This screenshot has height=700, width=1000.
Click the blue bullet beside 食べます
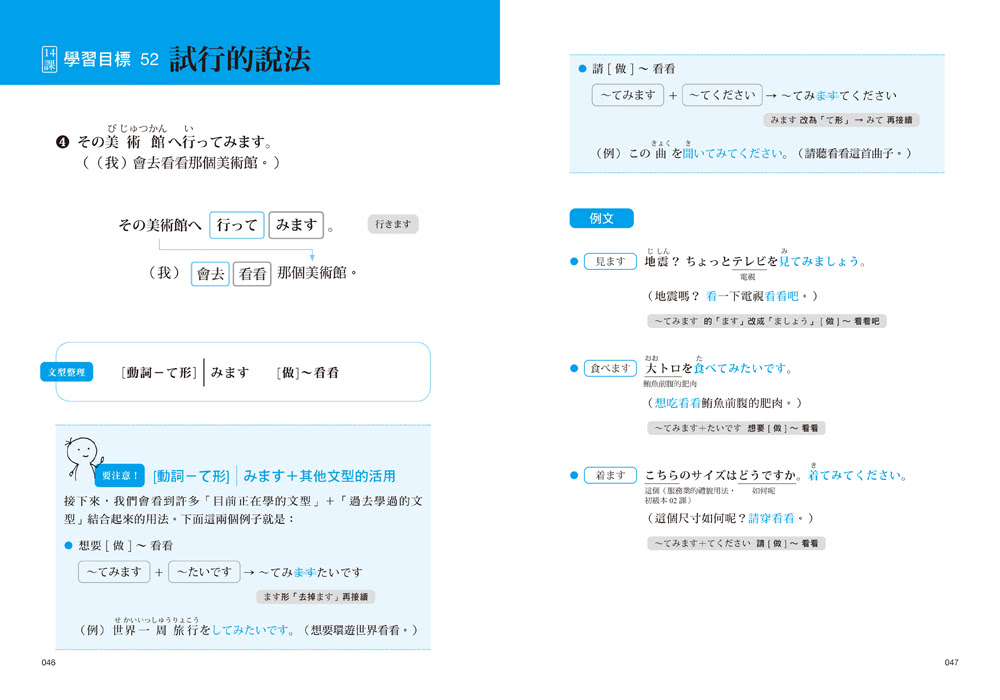(574, 368)
